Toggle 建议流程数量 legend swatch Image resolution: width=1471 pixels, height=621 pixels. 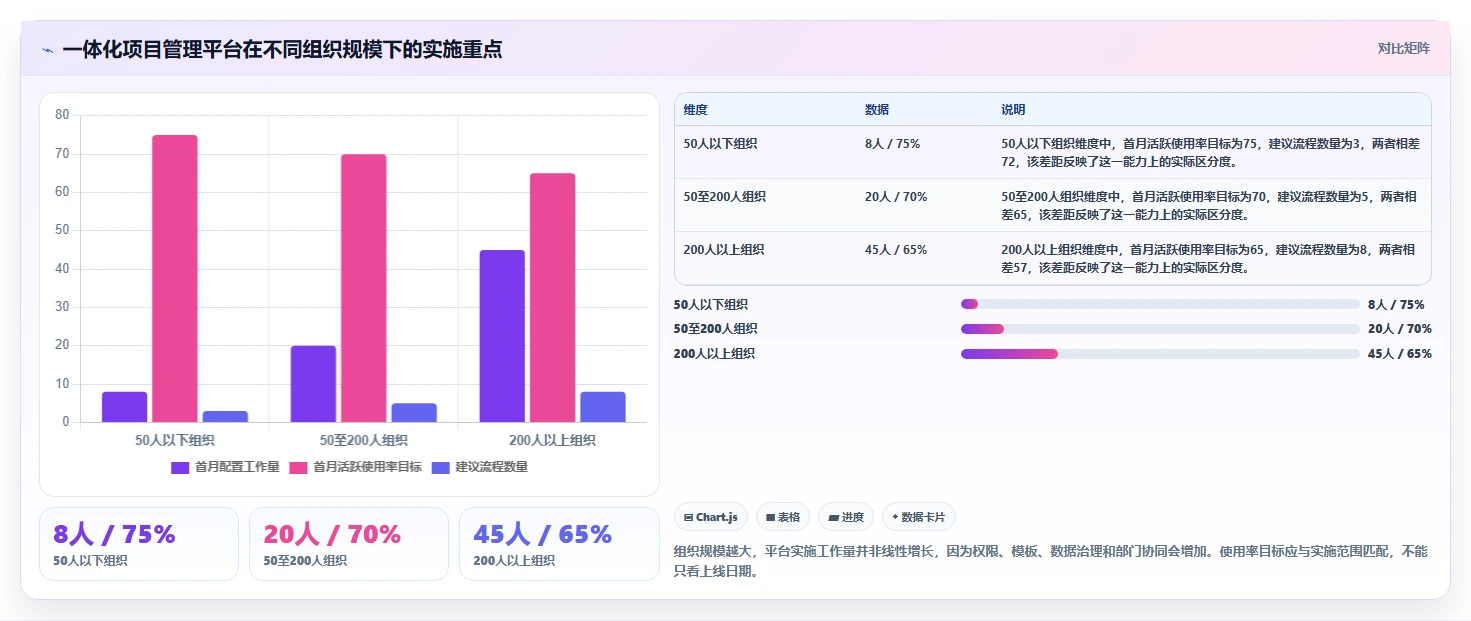click(x=440, y=467)
